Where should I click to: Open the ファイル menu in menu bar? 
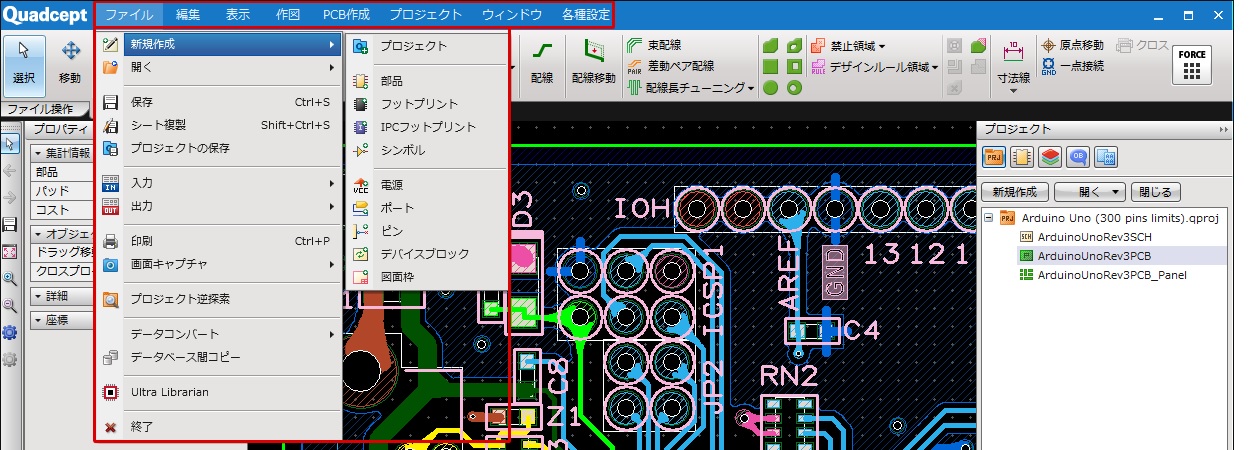[129, 15]
